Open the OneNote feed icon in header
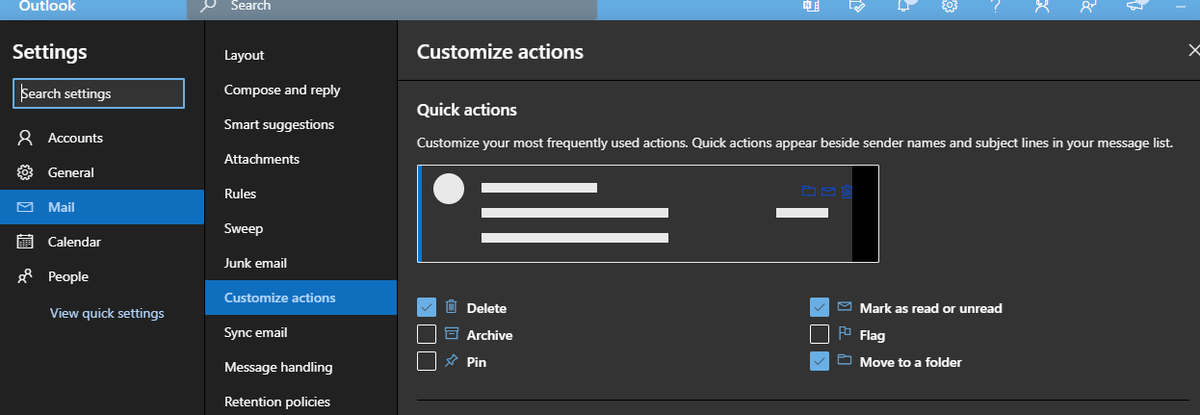Viewport: 1200px width, 415px height. tap(811, 6)
